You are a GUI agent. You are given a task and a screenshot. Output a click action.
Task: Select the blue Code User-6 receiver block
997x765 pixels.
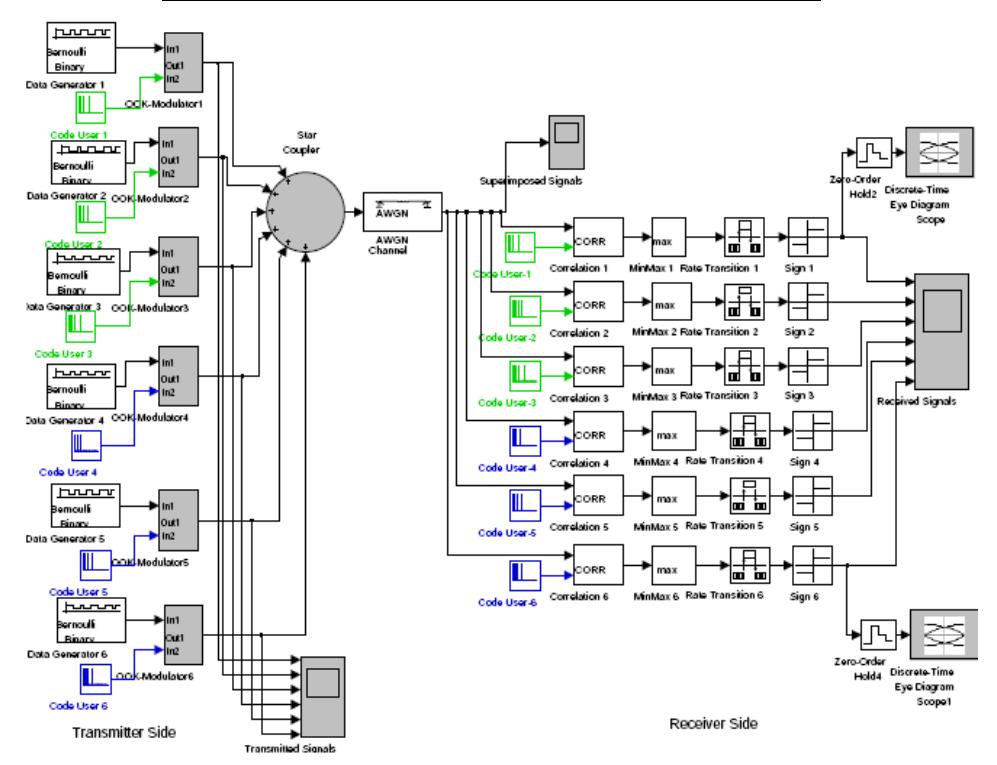tap(525, 575)
